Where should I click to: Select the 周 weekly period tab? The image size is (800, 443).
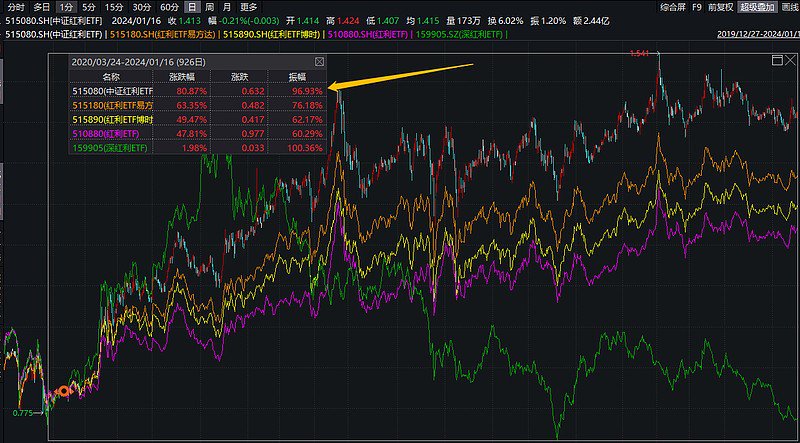click(x=209, y=7)
